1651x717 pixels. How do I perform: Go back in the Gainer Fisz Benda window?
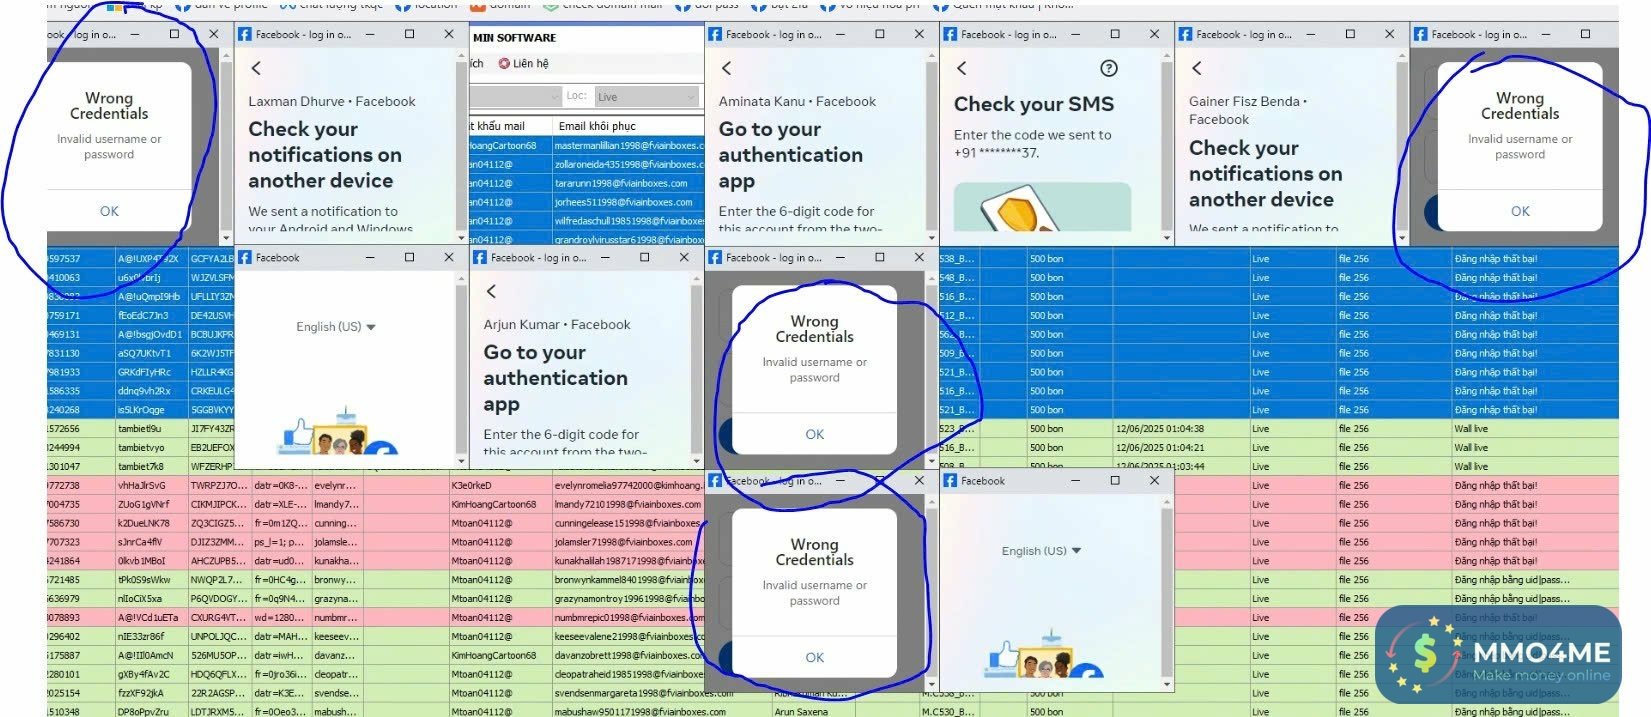(1197, 68)
